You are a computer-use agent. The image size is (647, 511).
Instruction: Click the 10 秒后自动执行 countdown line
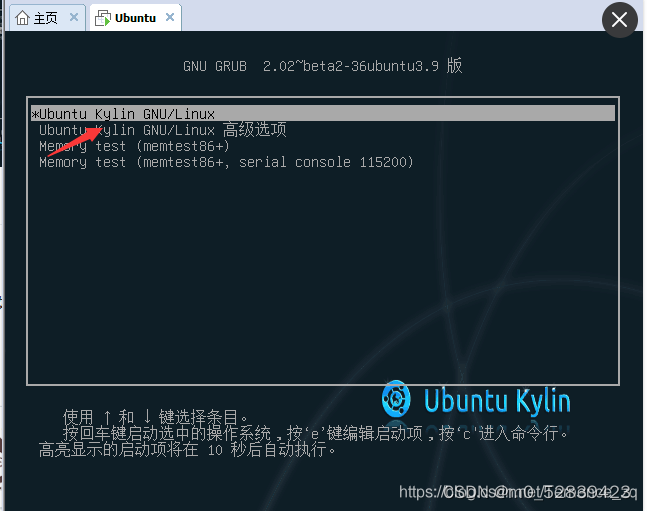click(188, 450)
